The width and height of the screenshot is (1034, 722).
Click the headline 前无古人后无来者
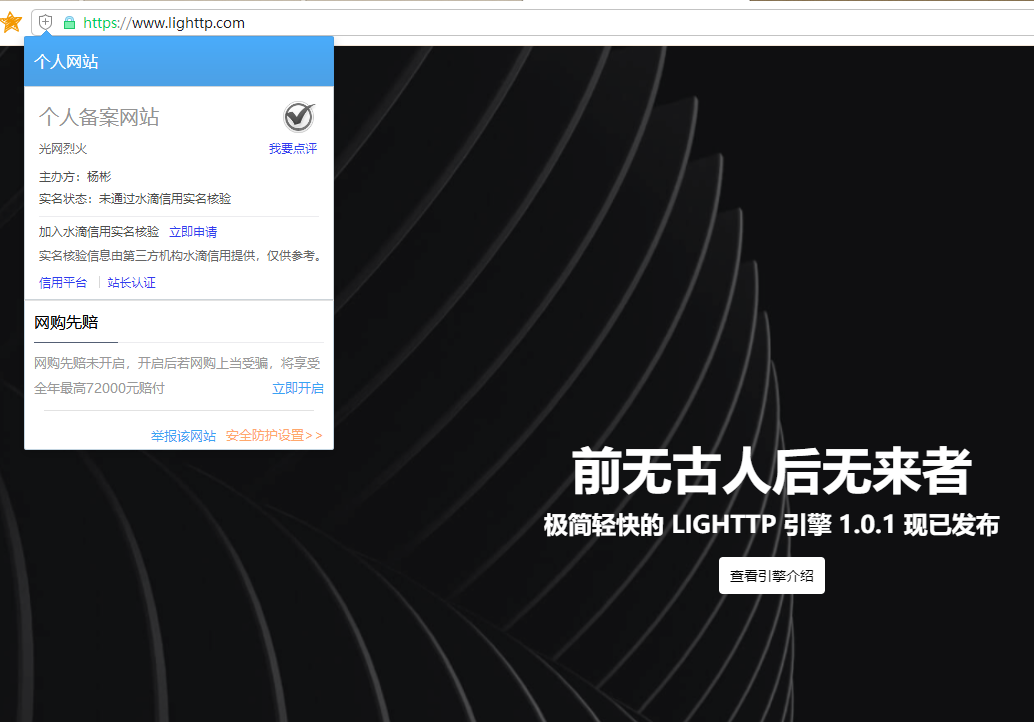point(772,471)
